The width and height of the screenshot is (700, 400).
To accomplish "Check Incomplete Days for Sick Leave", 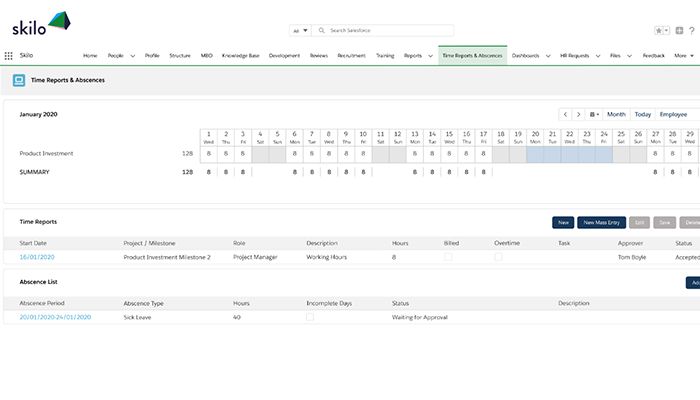I will click(x=310, y=317).
